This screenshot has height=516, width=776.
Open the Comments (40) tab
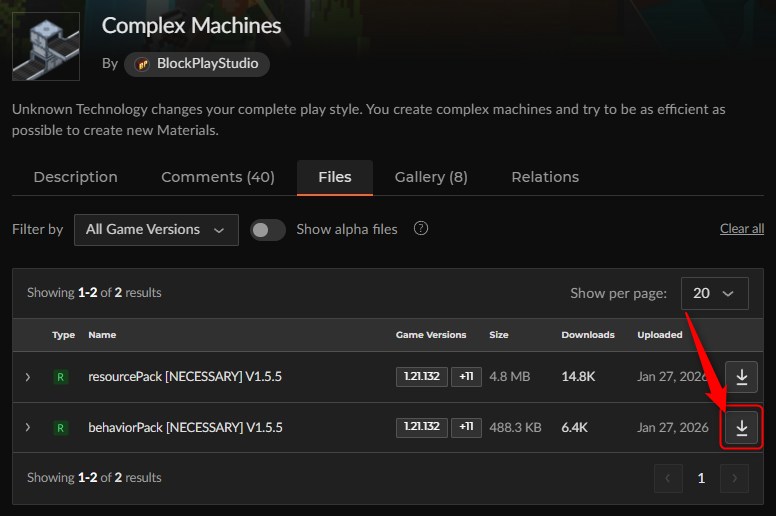[218, 177]
